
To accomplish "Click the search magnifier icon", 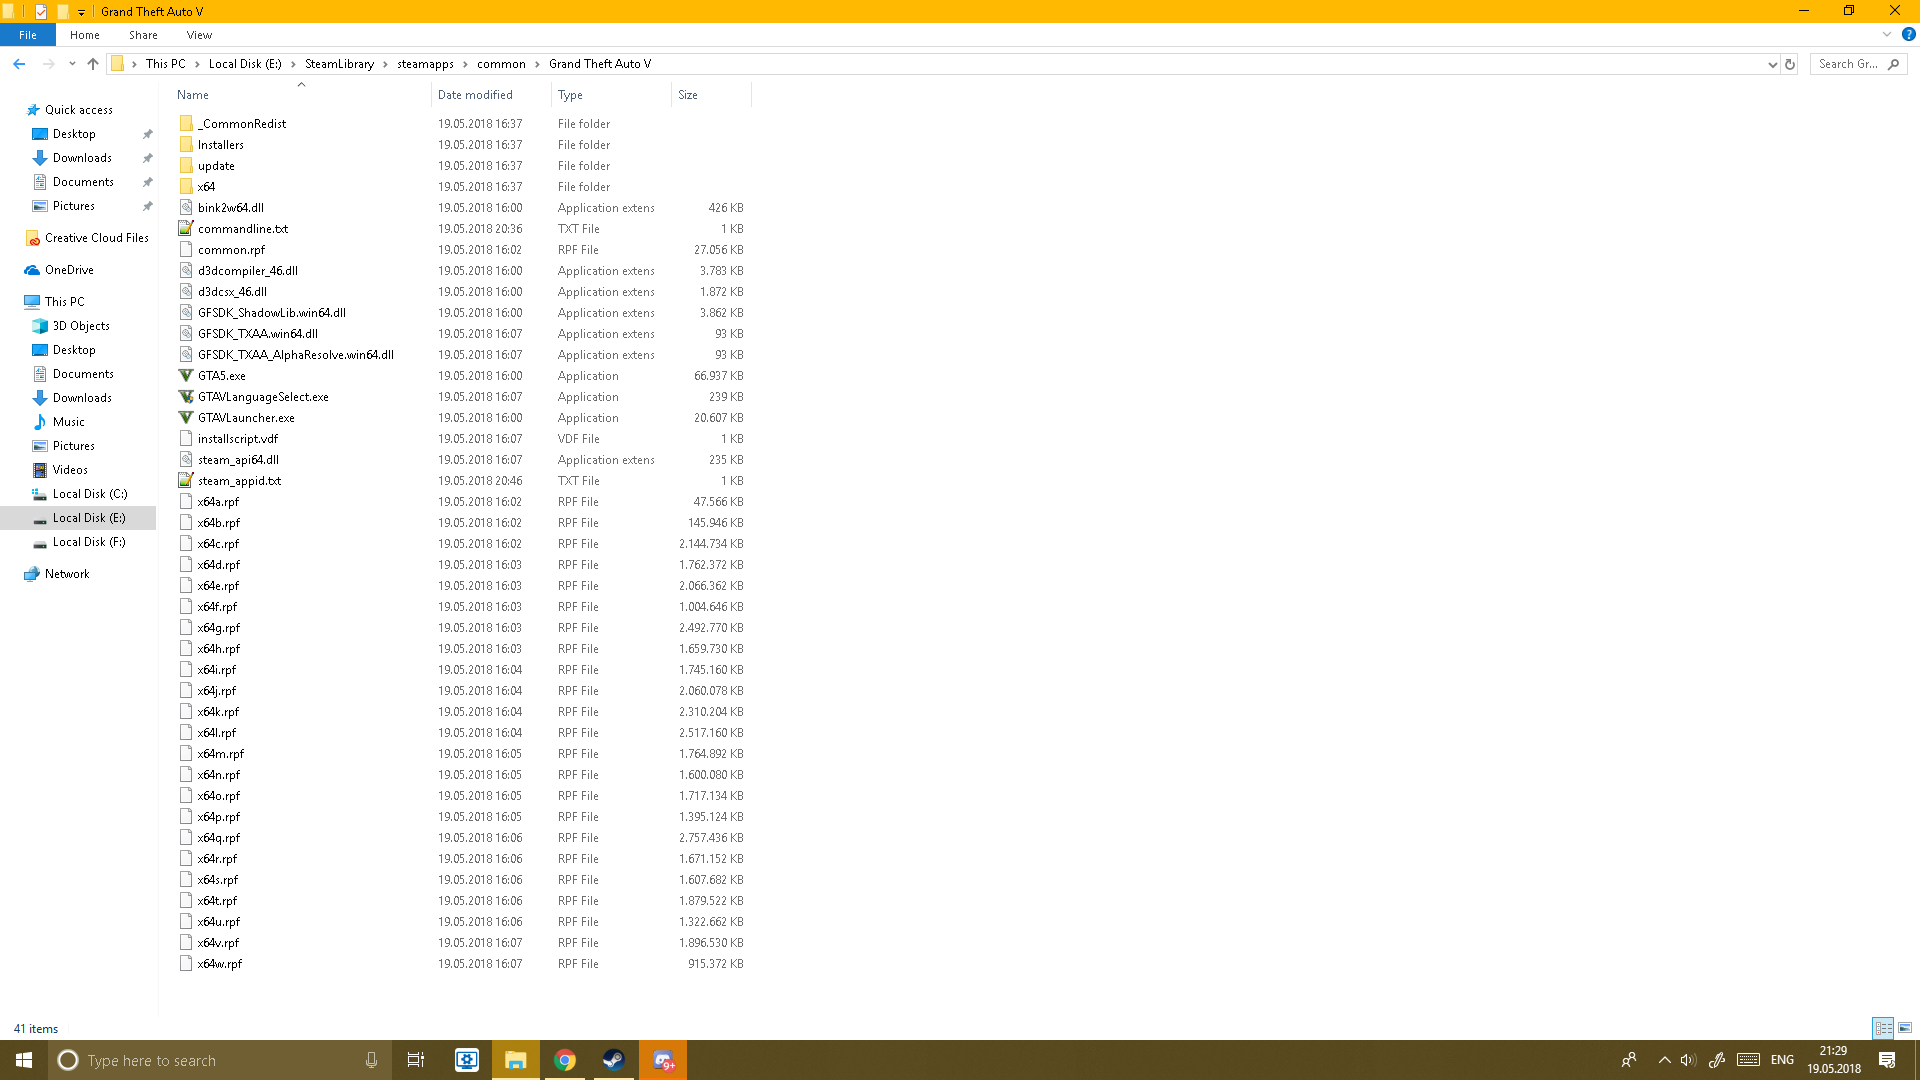I will click(1893, 64).
